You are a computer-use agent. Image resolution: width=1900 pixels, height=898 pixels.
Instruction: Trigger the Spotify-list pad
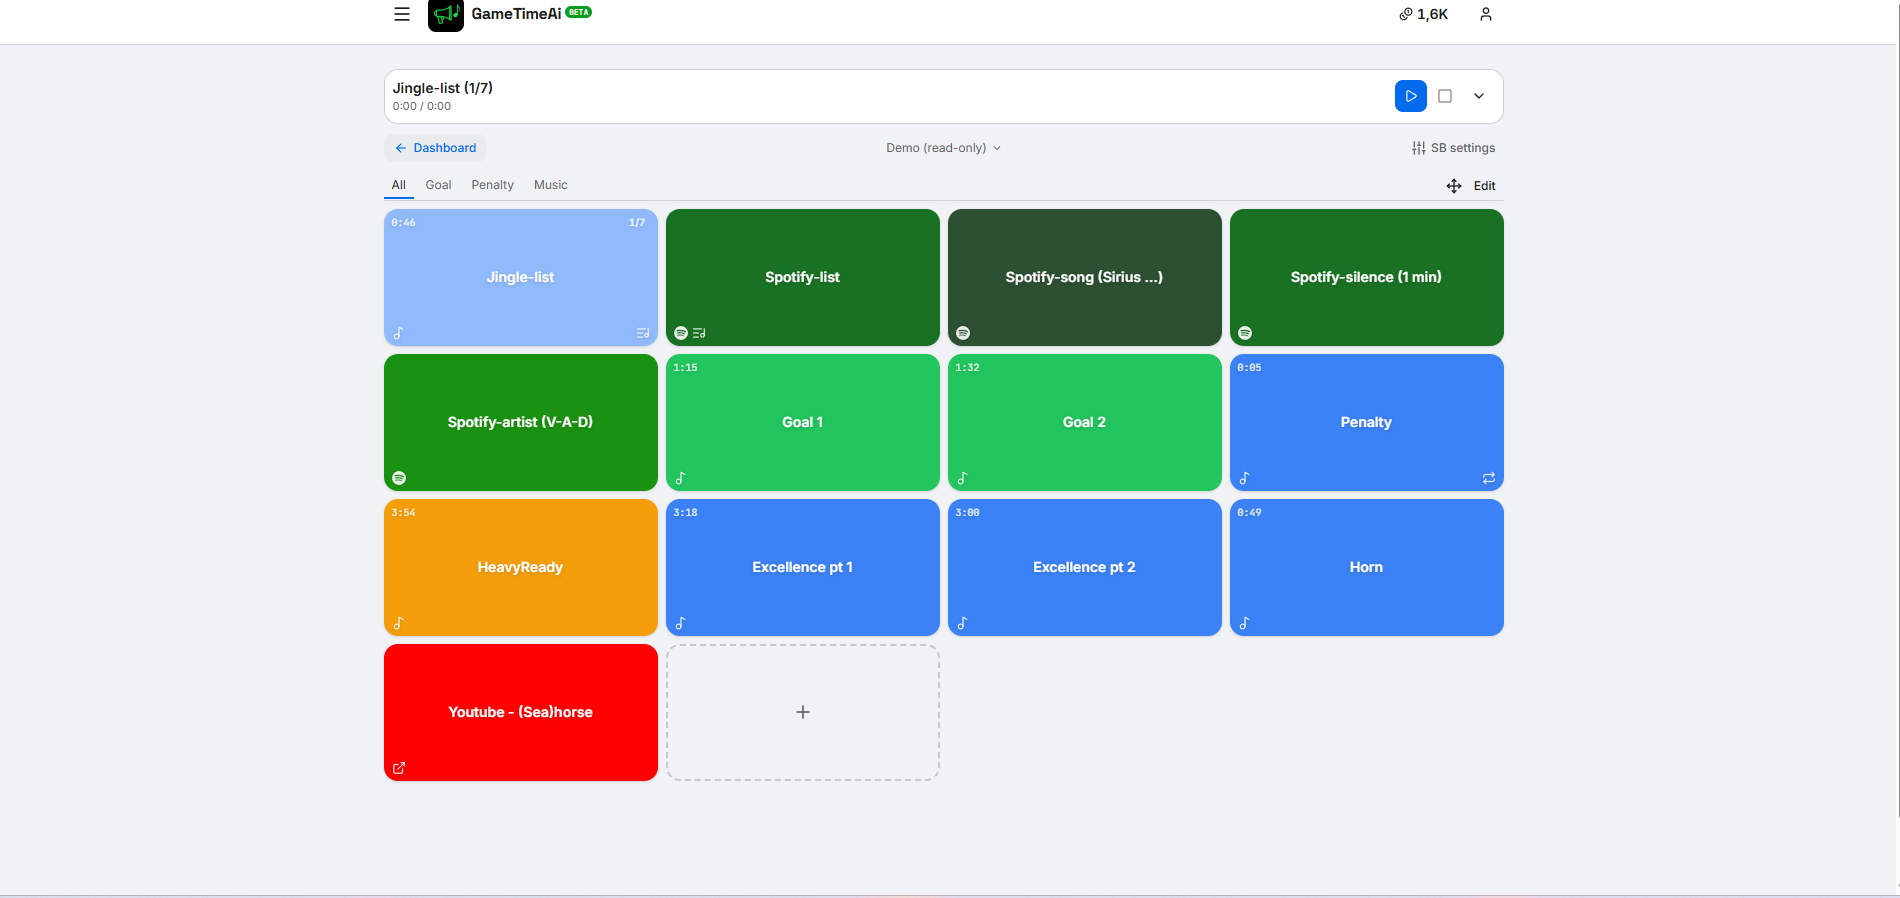pos(803,277)
